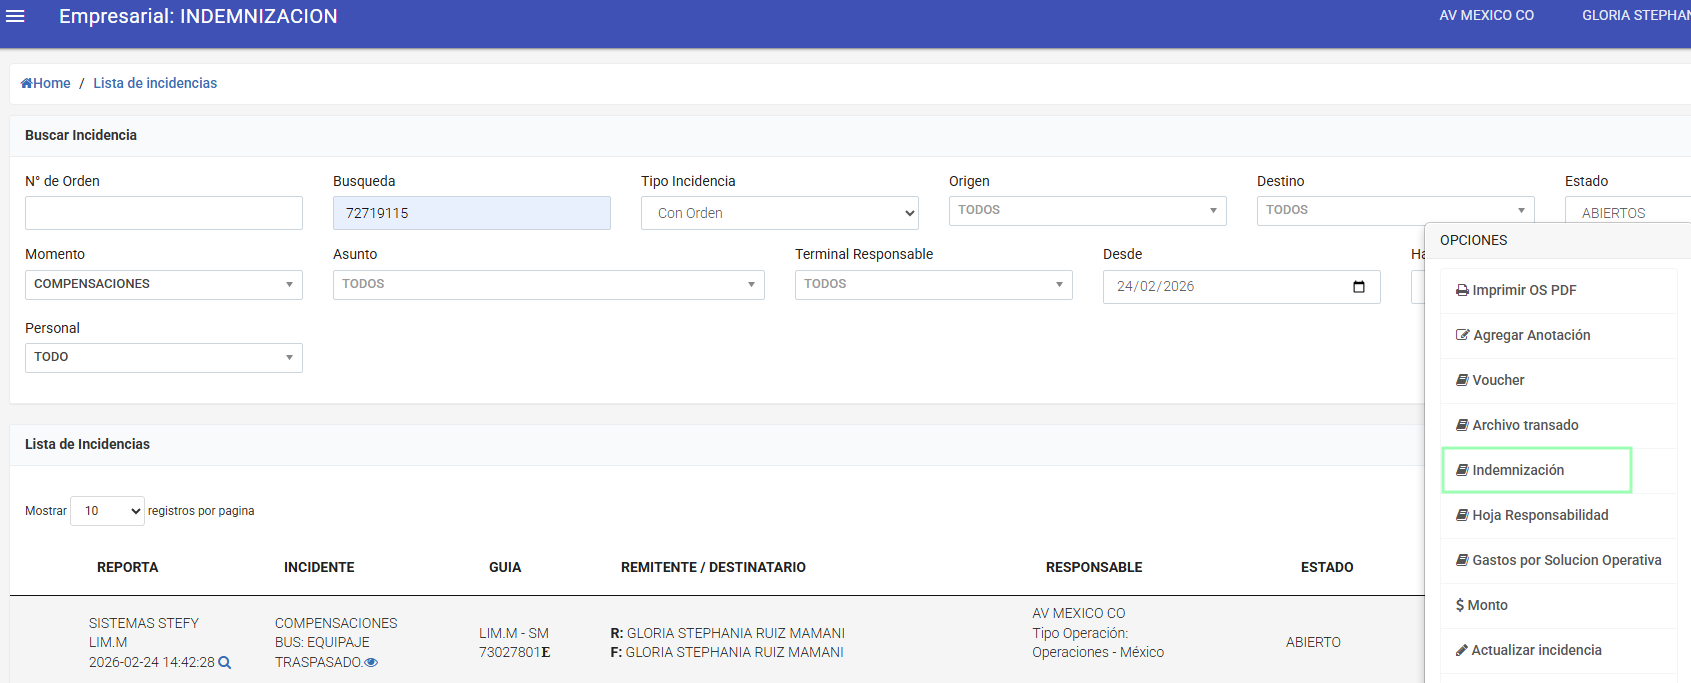Go to the Home breadcrumb link
1691x683 pixels.
tap(46, 83)
